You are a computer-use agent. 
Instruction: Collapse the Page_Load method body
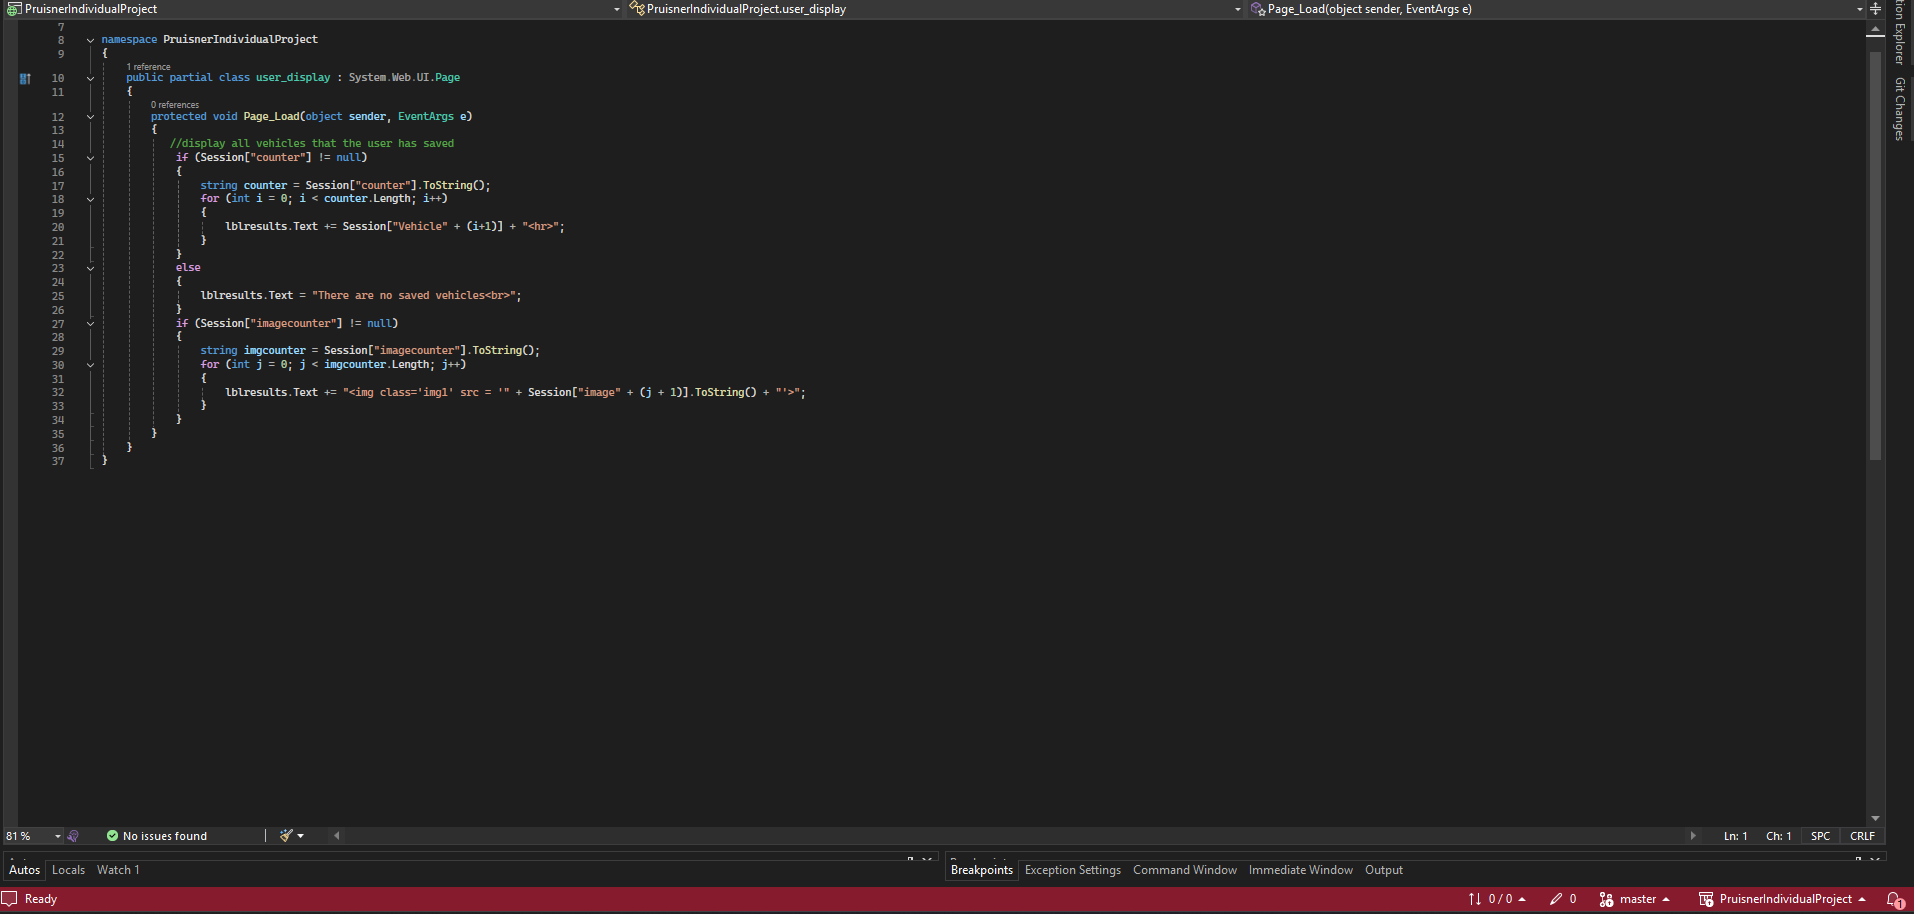point(90,117)
